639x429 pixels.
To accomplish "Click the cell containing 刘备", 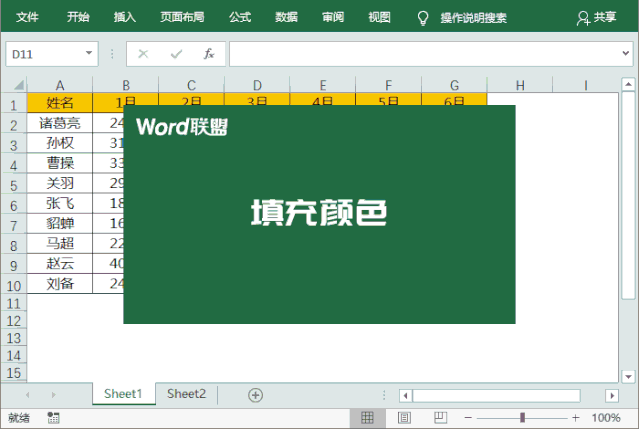I will tap(60, 284).
